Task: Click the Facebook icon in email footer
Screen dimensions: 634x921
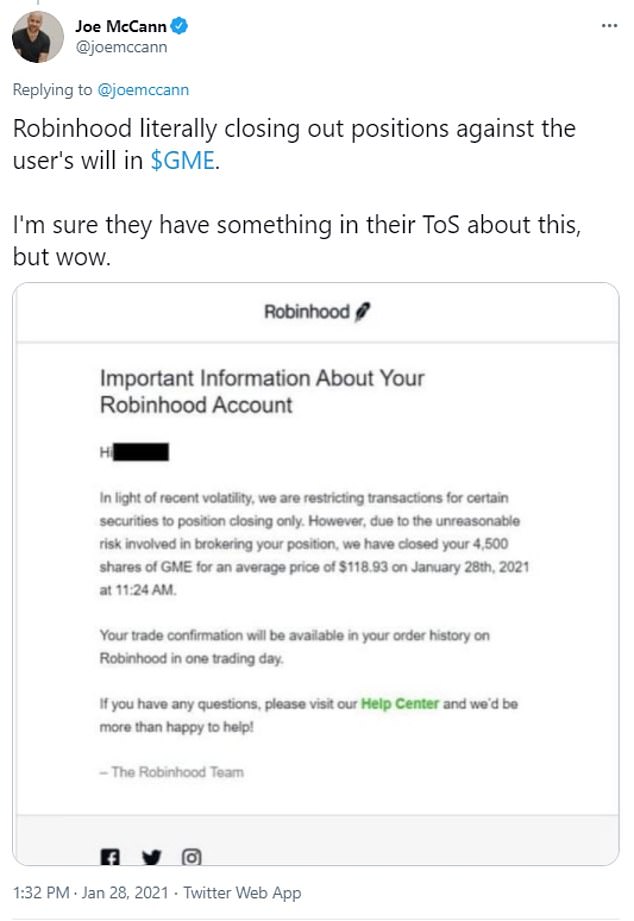Action: pos(109,856)
